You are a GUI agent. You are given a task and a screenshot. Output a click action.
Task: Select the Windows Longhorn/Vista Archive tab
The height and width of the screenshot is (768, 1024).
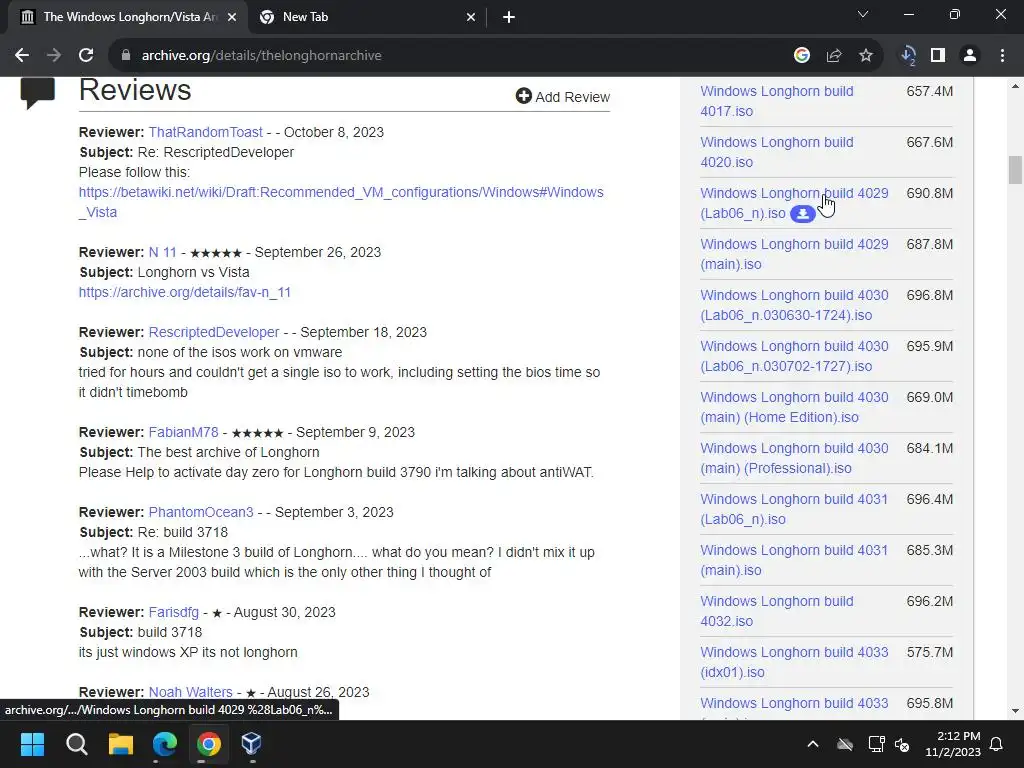[x=127, y=18]
